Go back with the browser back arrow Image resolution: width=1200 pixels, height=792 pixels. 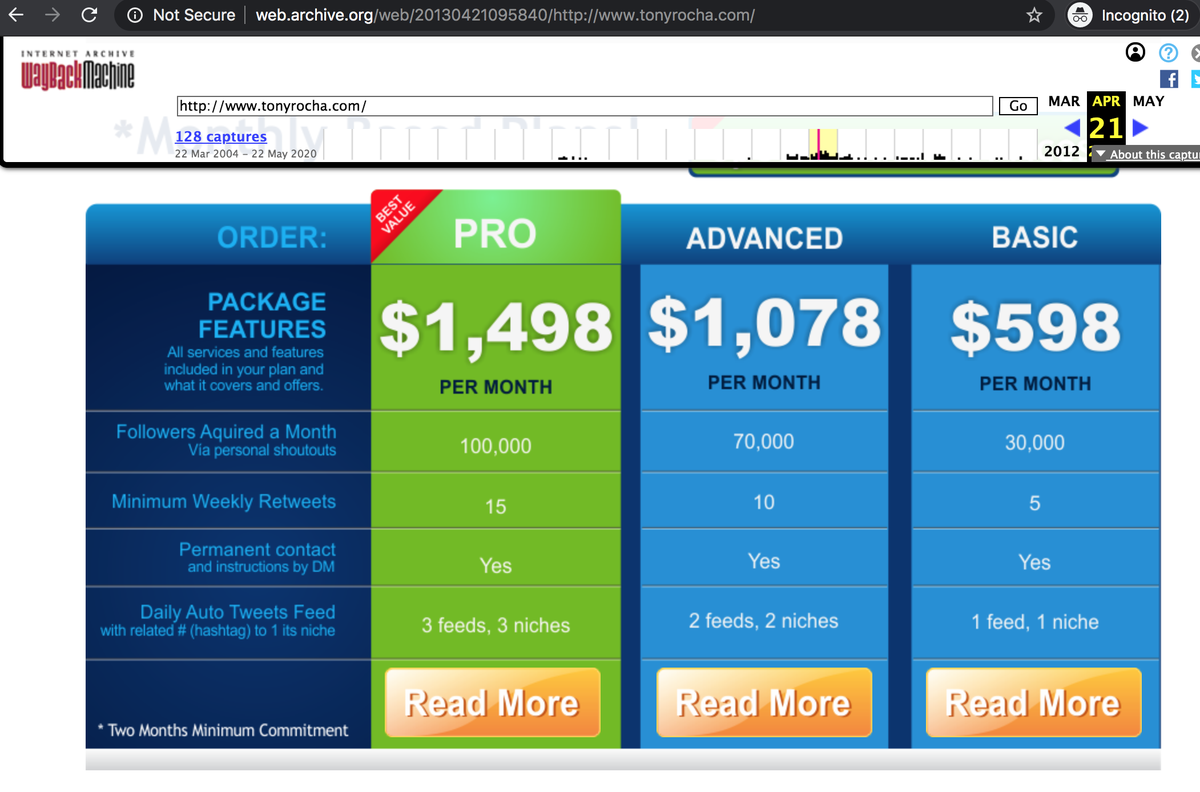[16, 15]
